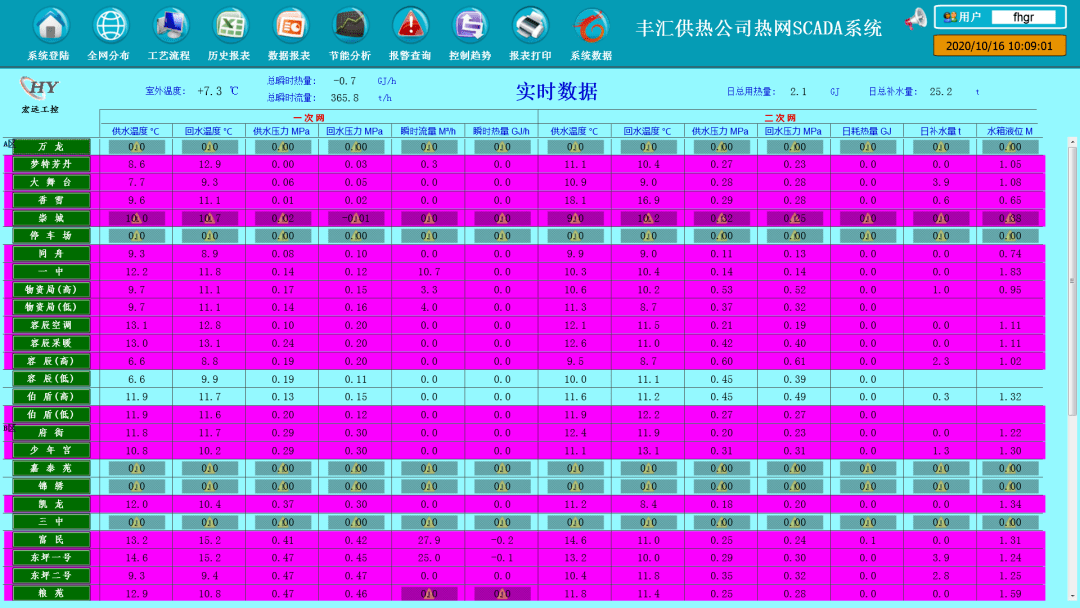Open 系统数据 red swirl icon
Screen dimensions: 1080x608
(591, 25)
